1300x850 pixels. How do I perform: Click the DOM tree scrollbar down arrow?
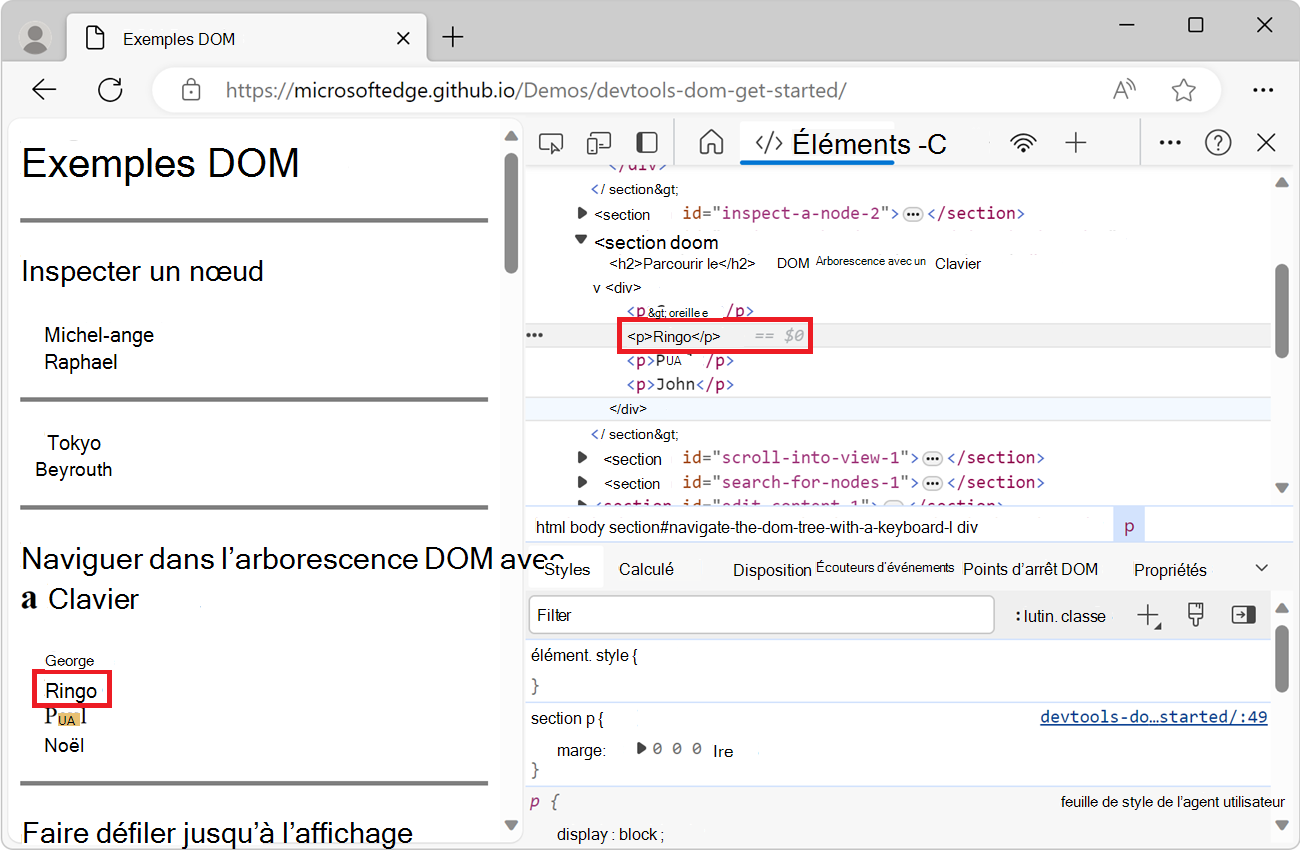point(1283,487)
